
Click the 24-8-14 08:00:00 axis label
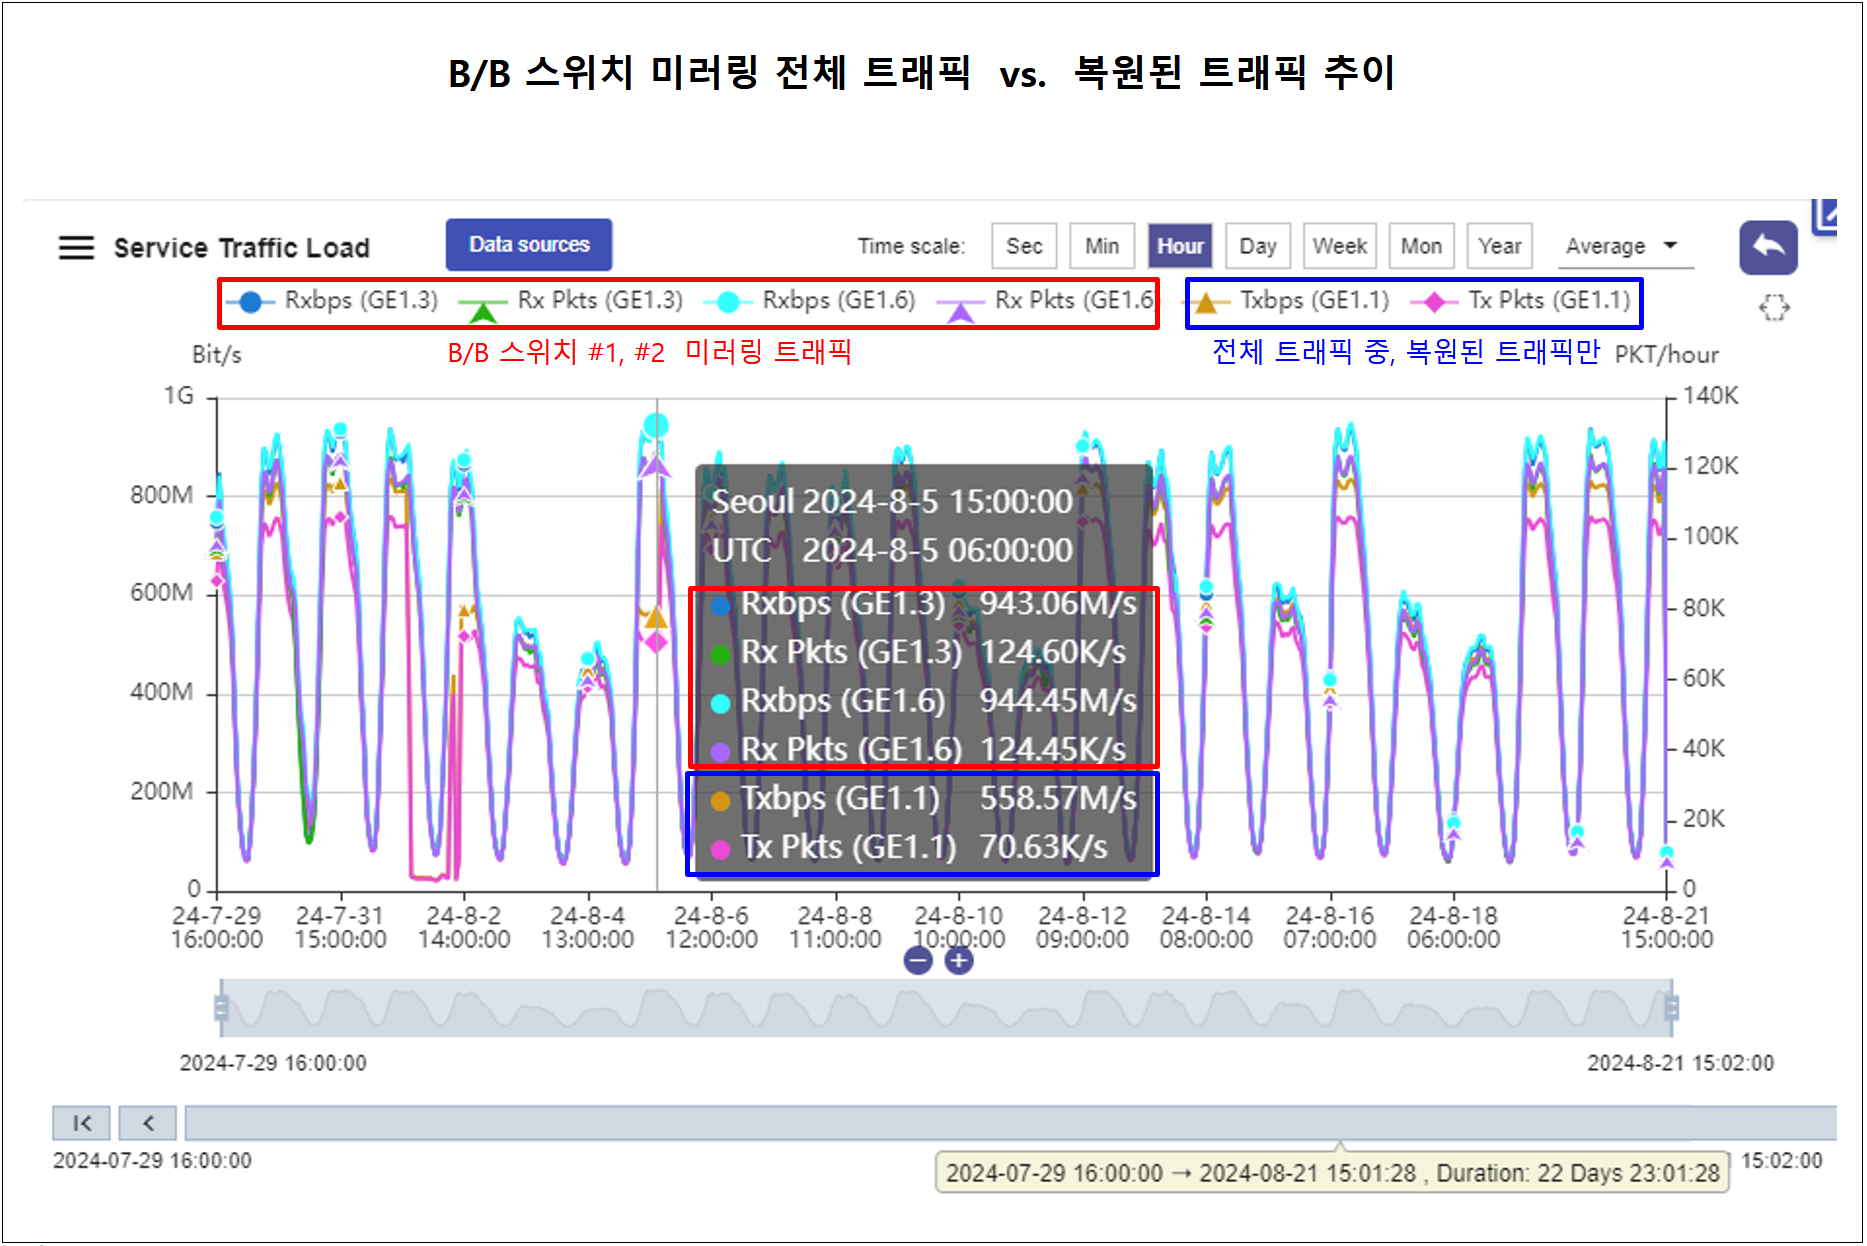tap(1206, 927)
